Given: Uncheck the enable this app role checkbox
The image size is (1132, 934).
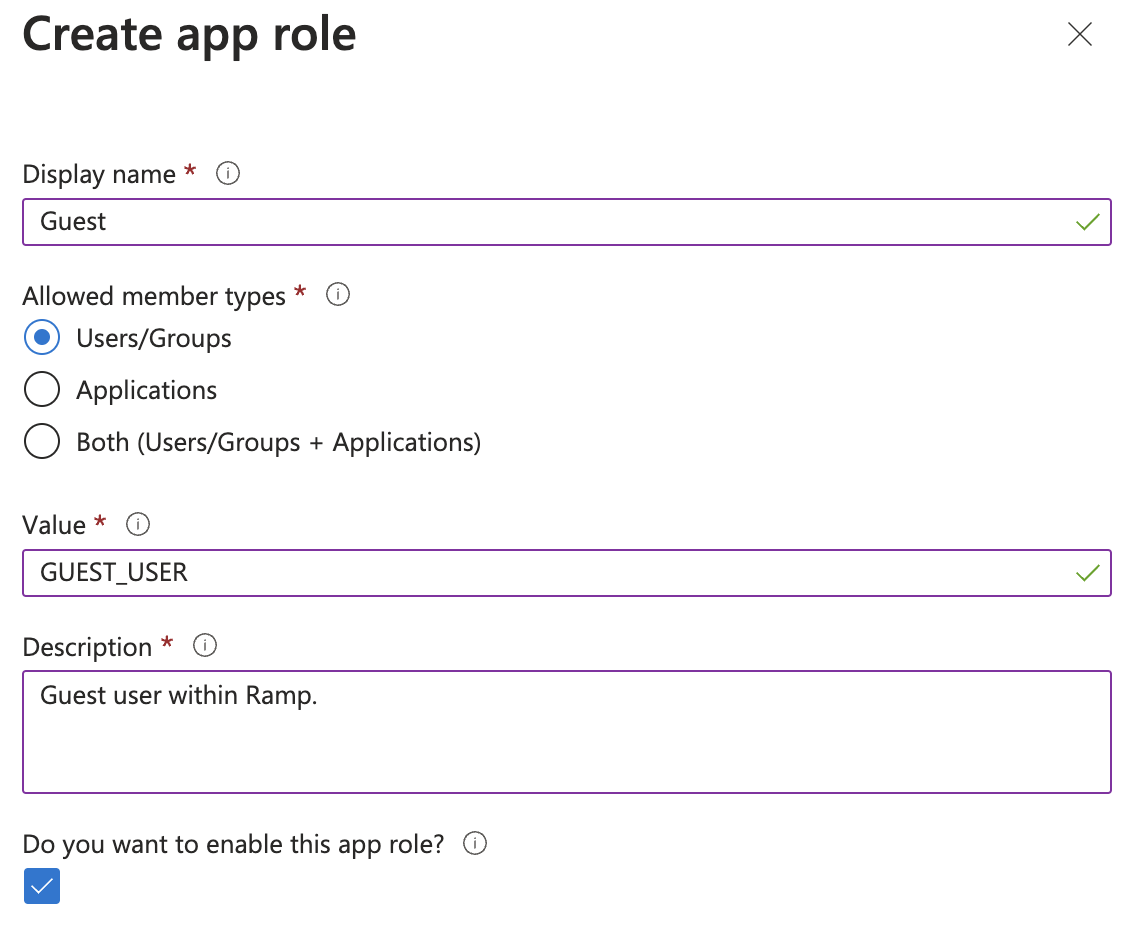Looking at the screenshot, I should pyautogui.click(x=42, y=886).
